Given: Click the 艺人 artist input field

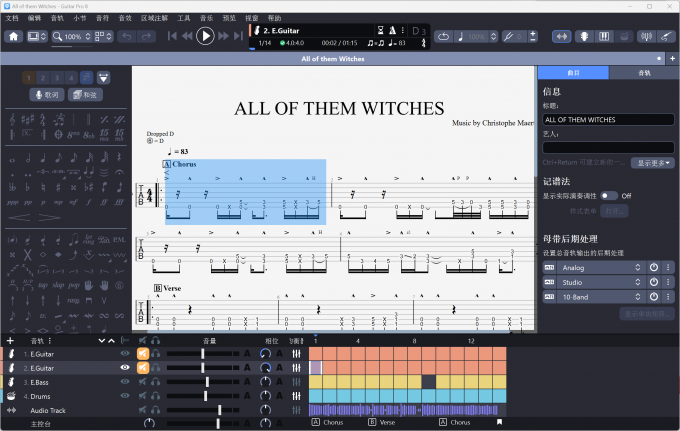Looking at the screenshot, I should (x=608, y=147).
